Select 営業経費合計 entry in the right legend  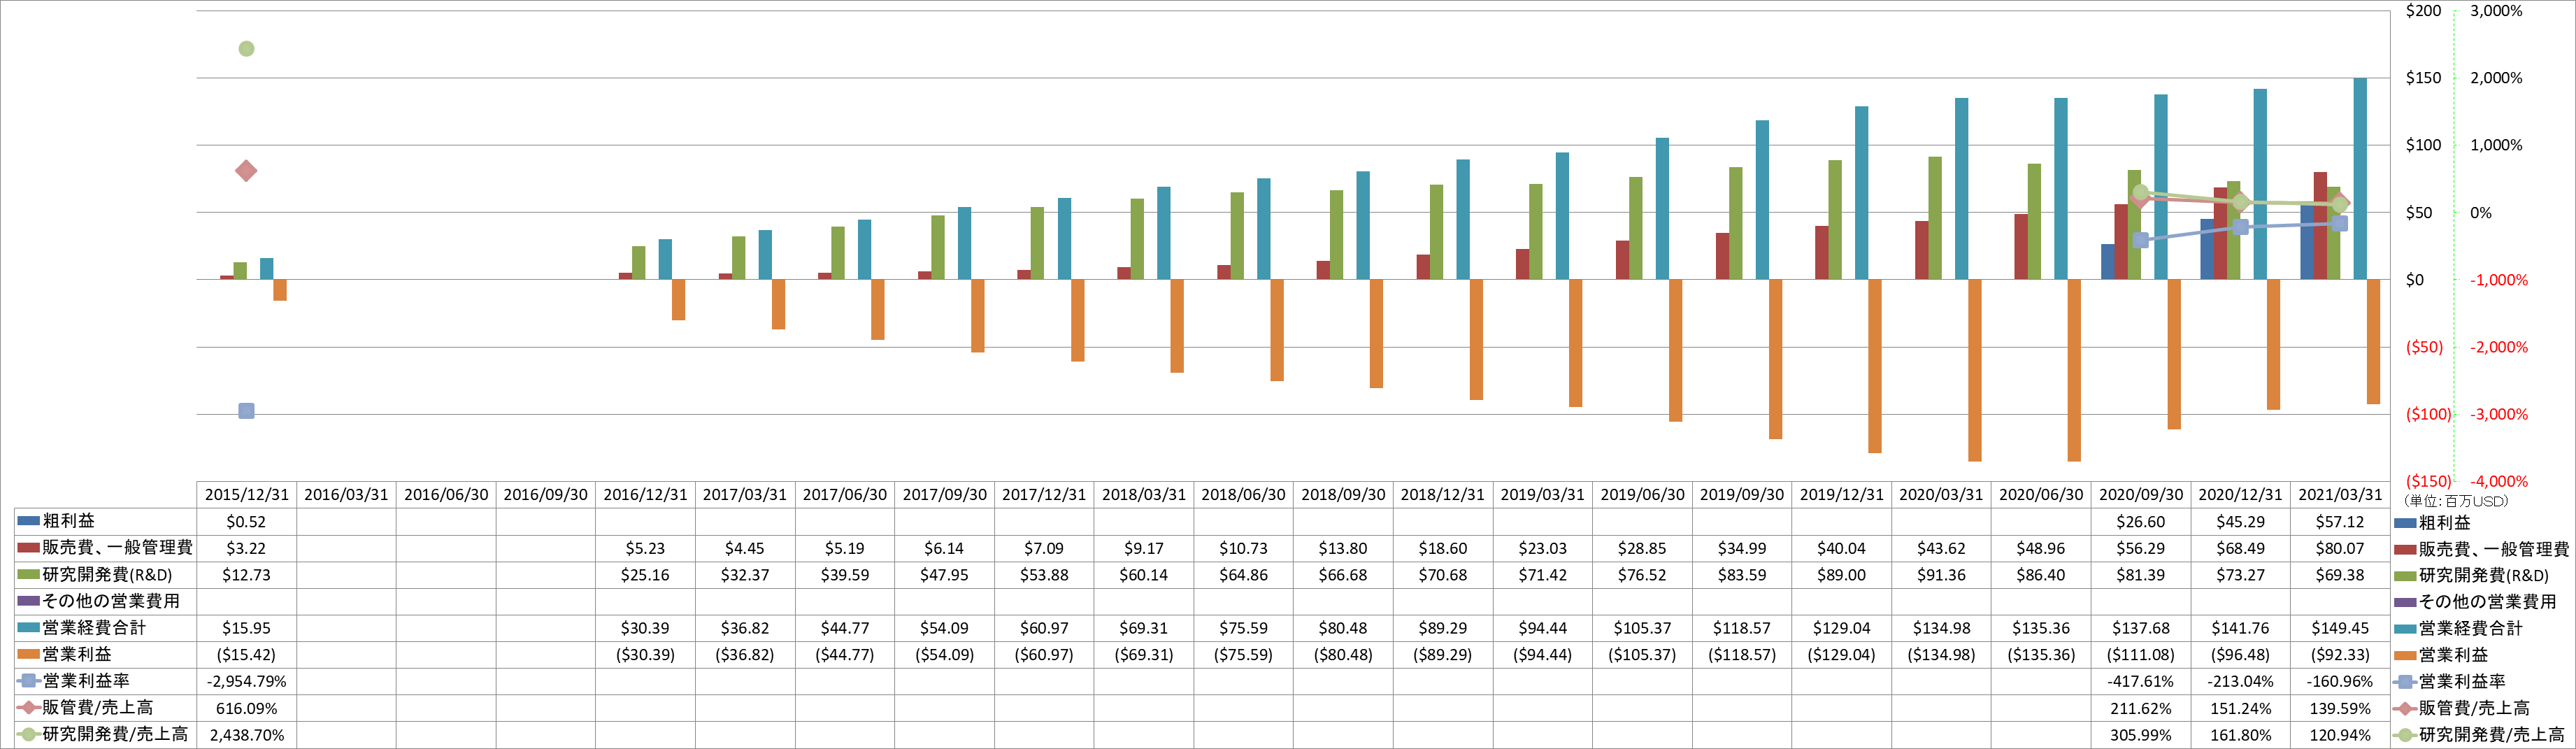tap(2458, 628)
